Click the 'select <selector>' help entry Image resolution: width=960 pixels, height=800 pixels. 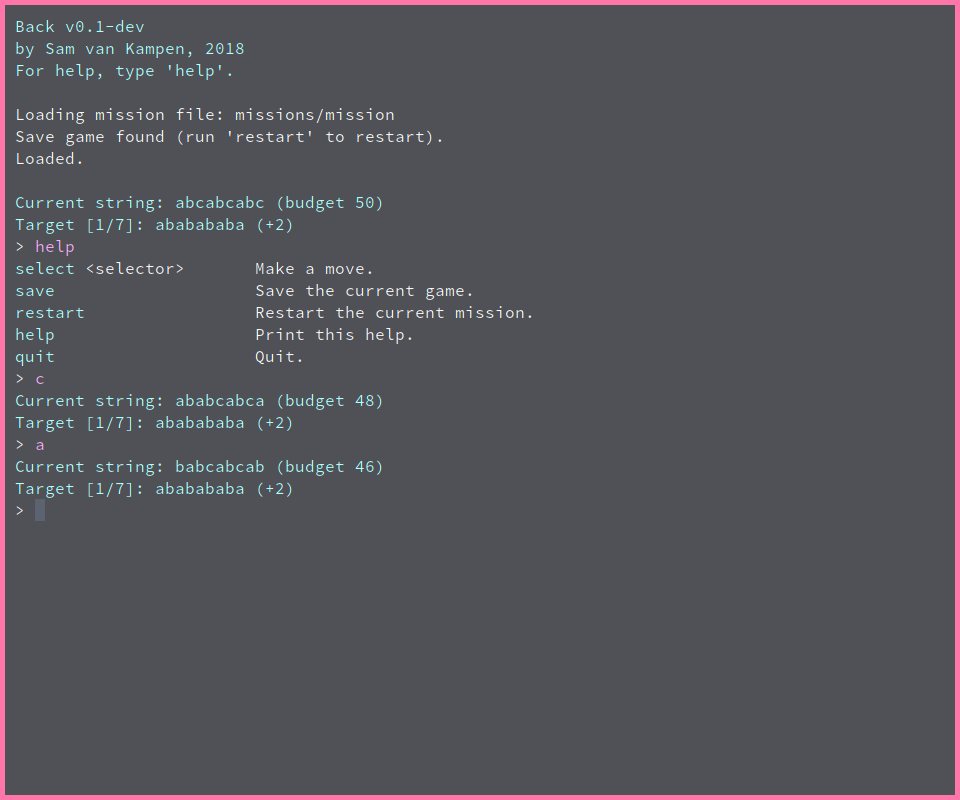[100, 269]
